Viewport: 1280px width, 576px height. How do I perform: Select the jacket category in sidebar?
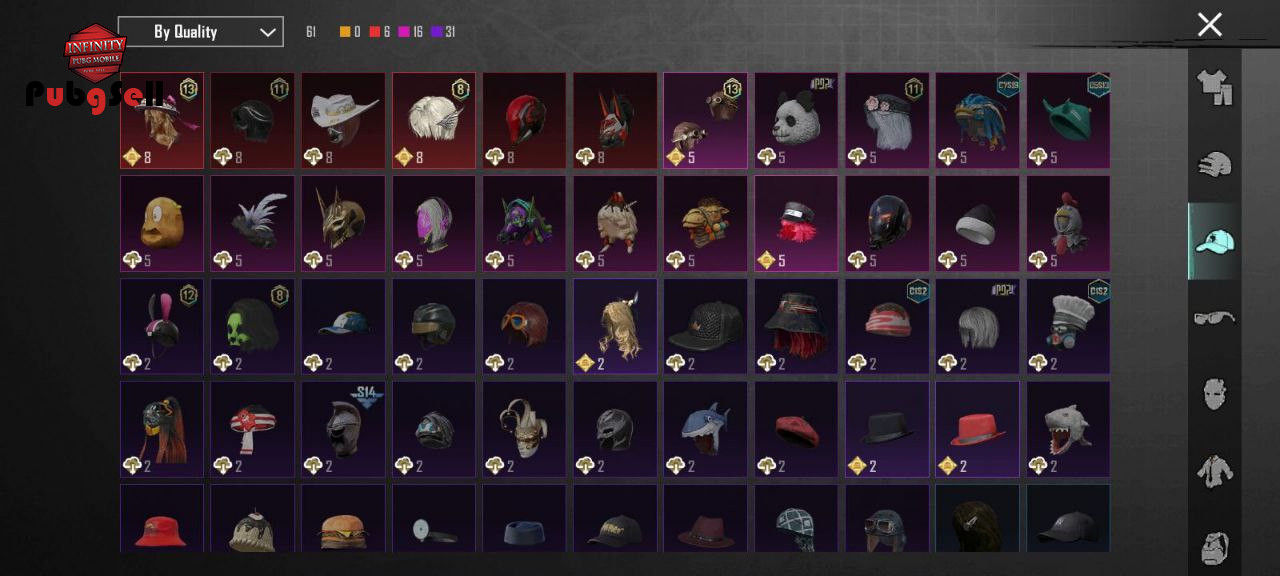click(x=1214, y=470)
